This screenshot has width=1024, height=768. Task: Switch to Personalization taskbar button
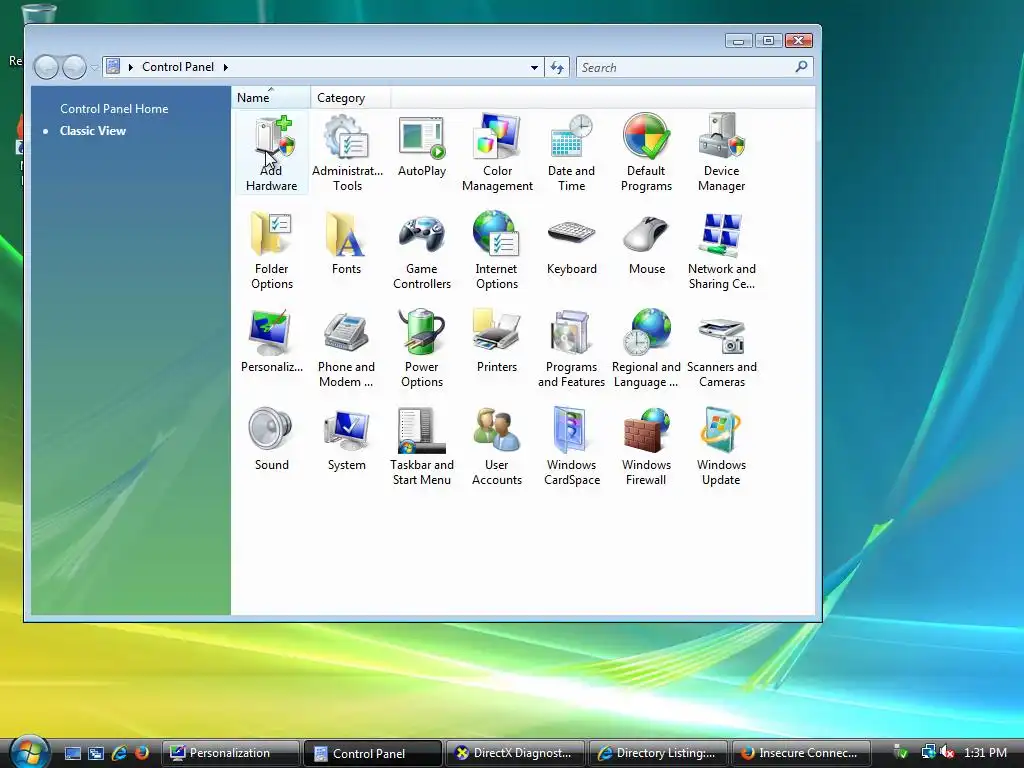(x=230, y=754)
